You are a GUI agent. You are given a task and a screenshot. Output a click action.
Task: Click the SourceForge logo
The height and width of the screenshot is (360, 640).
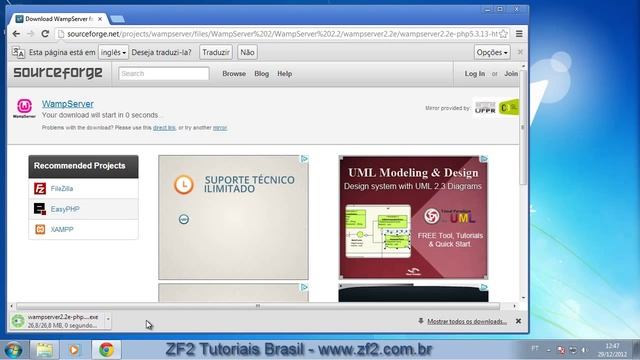coord(58,73)
